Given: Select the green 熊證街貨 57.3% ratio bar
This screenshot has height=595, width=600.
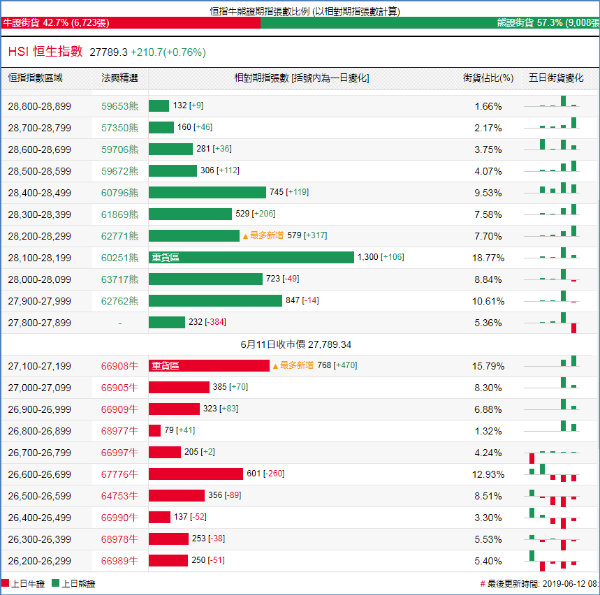Looking at the screenshot, I should pyautogui.click(x=430, y=23).
